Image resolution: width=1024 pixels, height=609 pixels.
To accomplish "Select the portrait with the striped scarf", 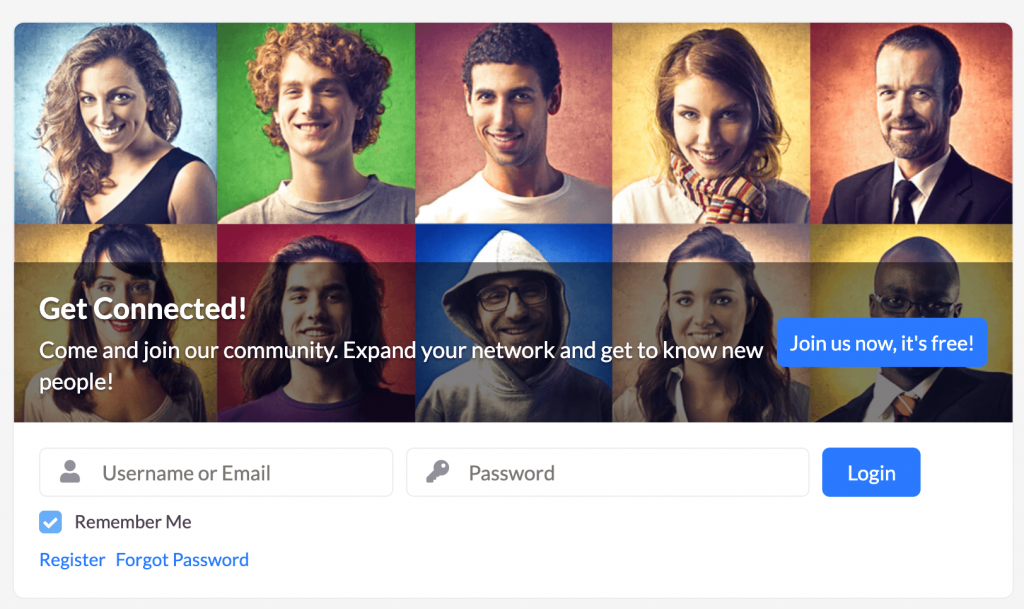I will 711,123.
